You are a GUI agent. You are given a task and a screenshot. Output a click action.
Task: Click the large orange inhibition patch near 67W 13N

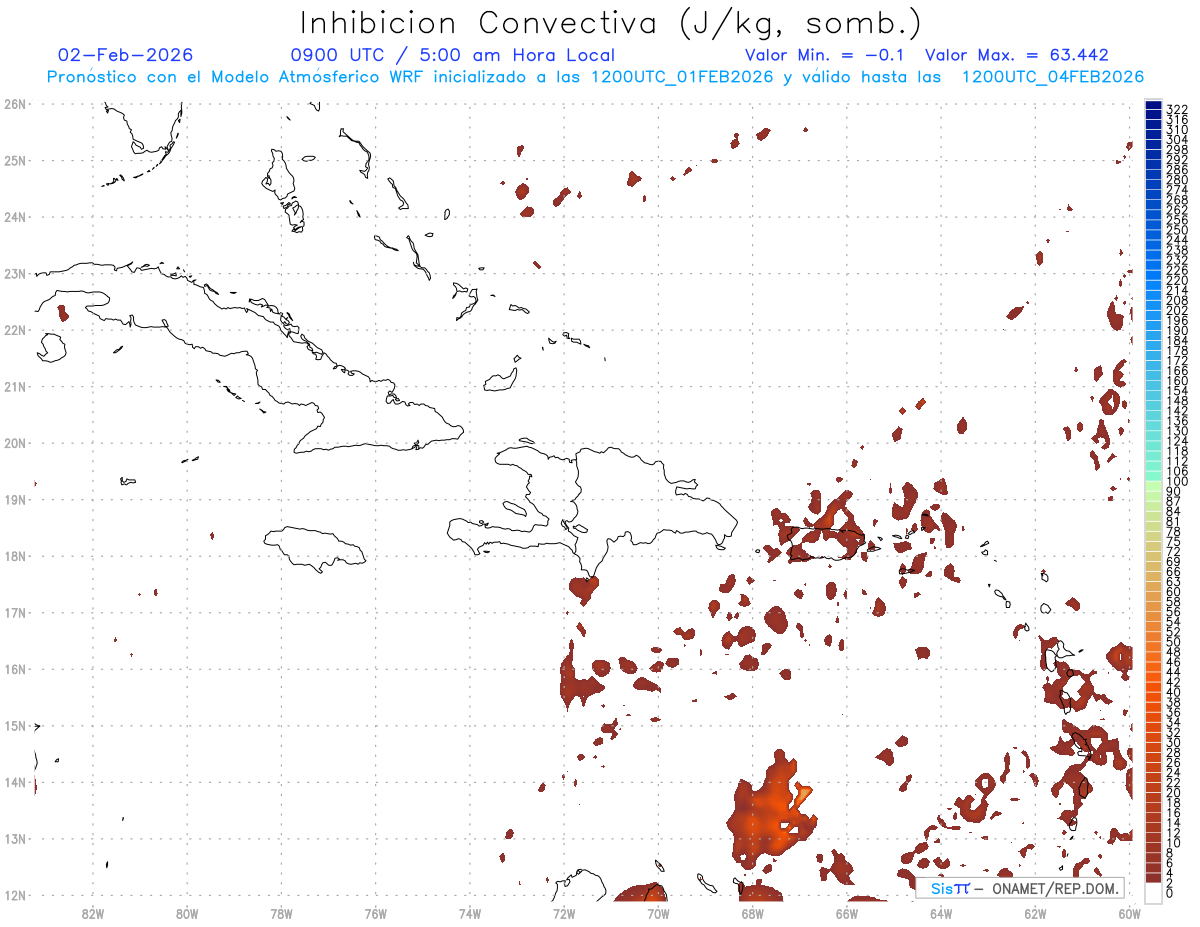point(772,810)
